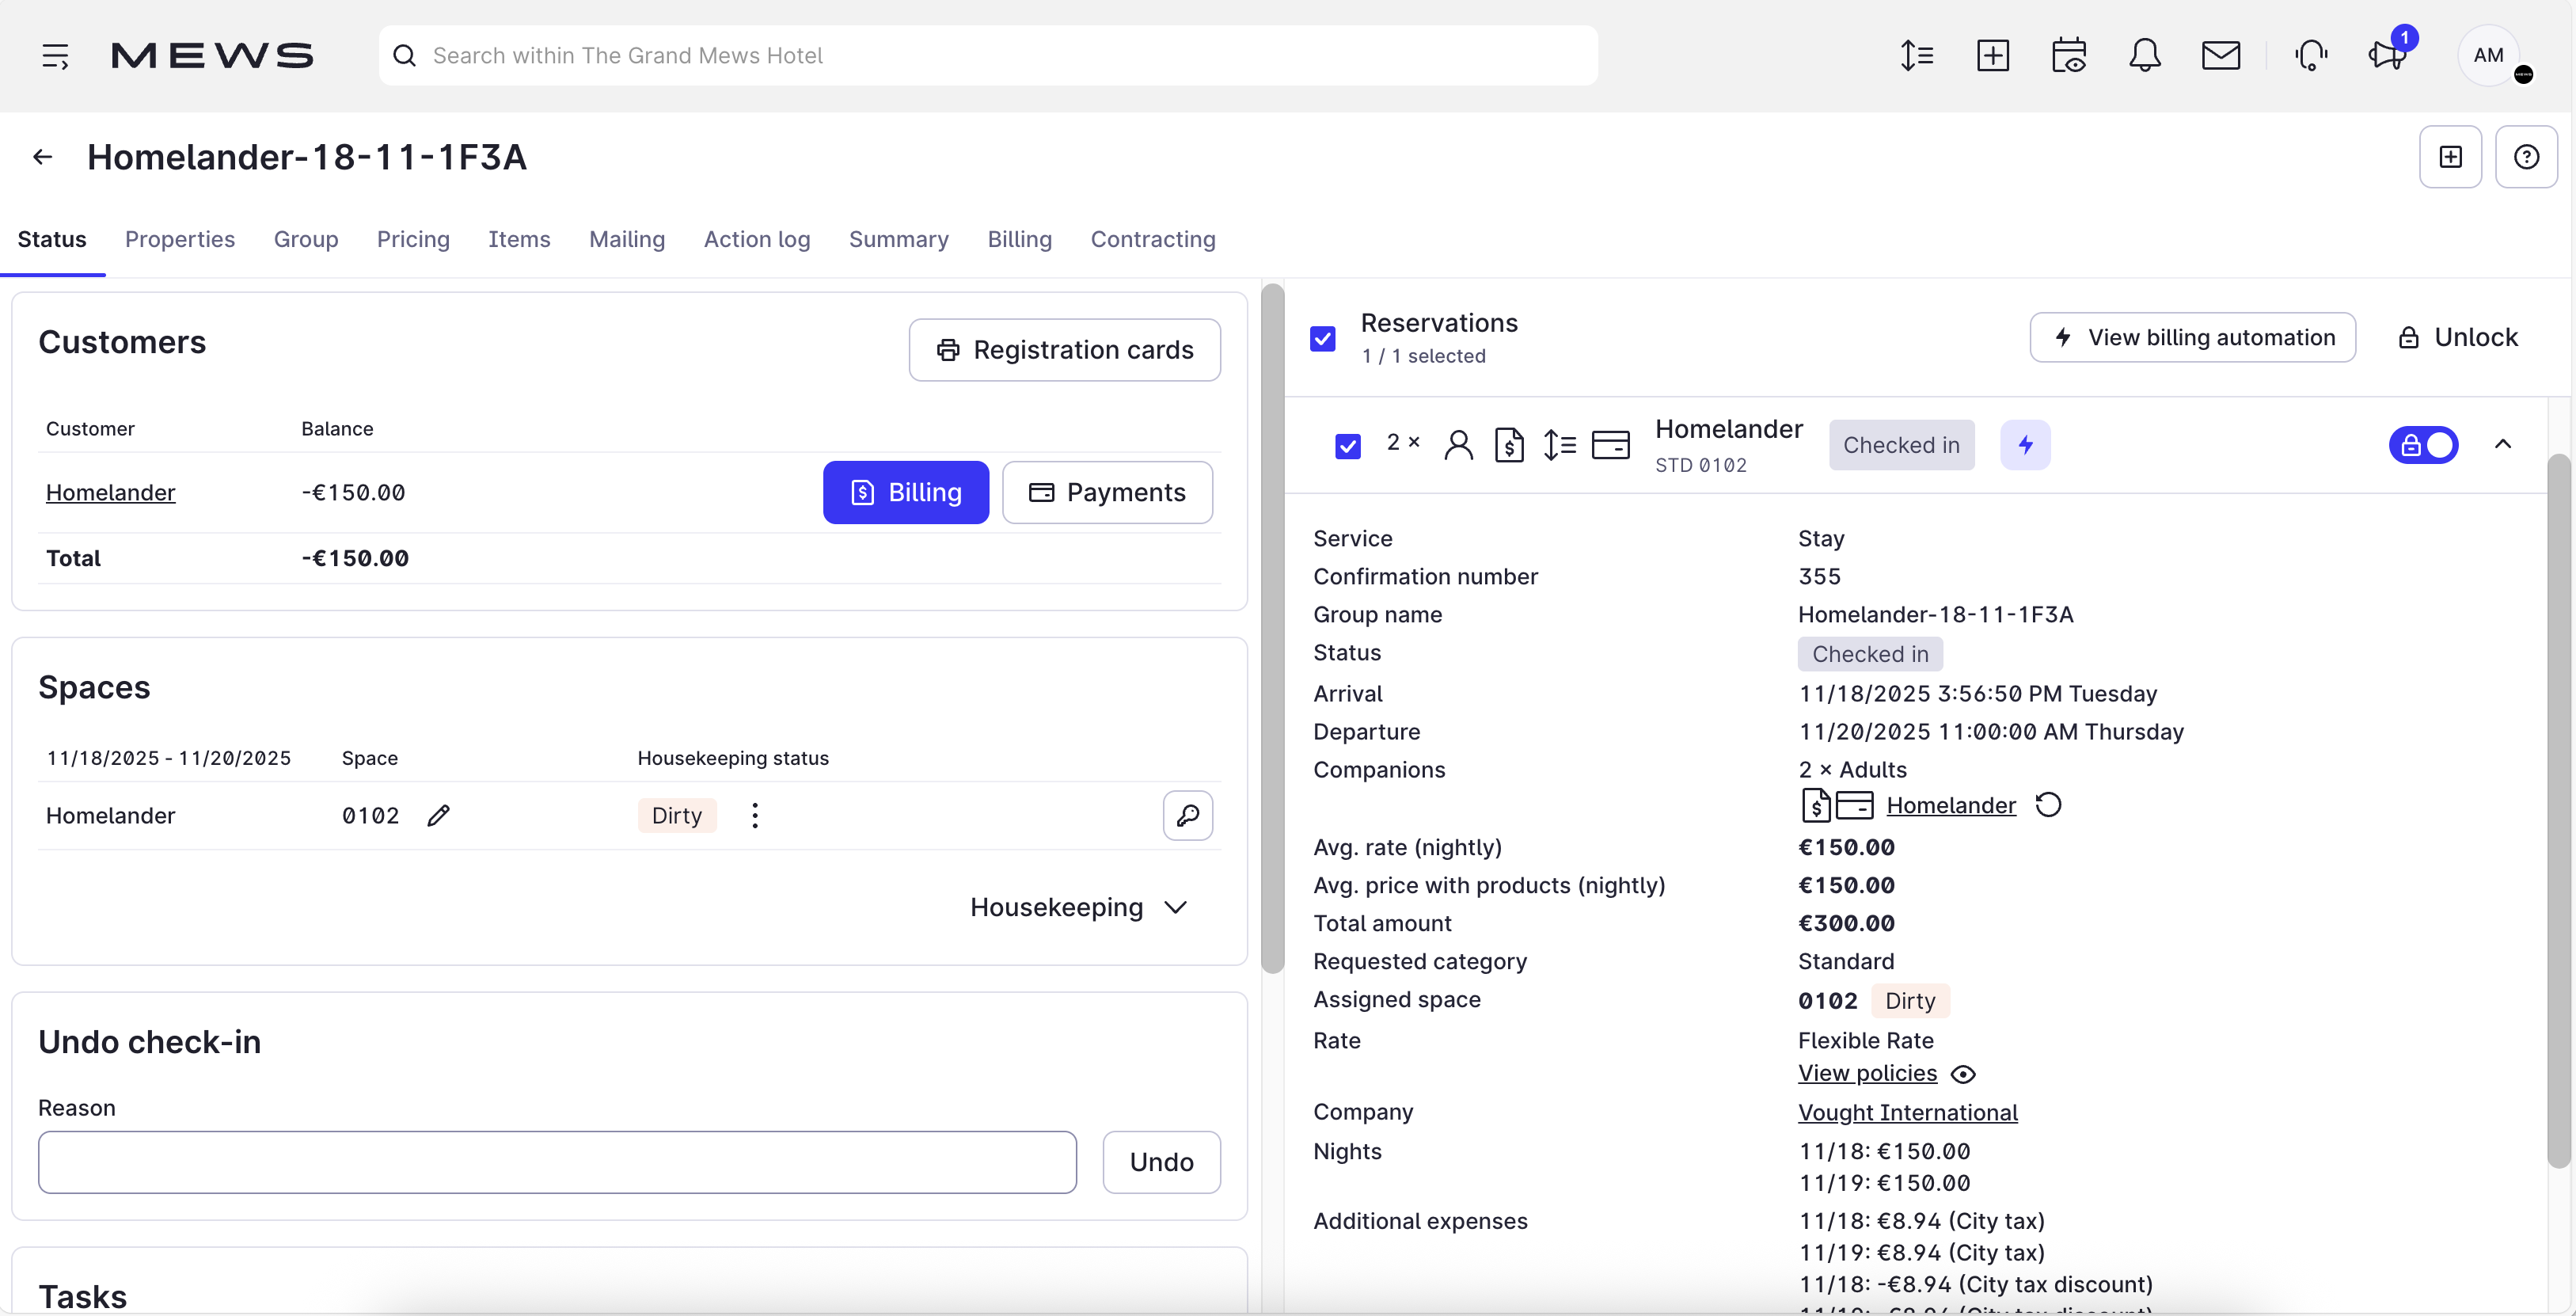
Task: Open the Vought International company link
Action: pyautogui.click(x=1907, y=1113)
